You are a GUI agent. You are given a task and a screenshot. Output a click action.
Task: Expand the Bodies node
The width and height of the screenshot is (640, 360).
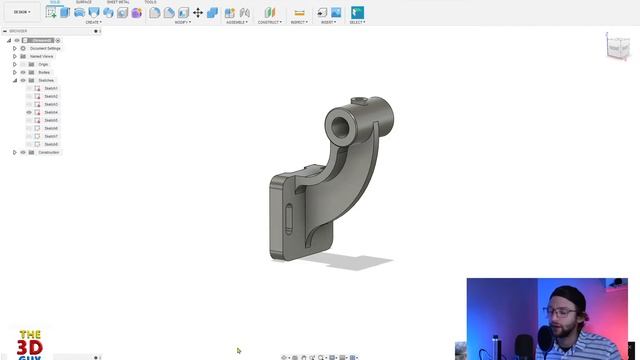pos(15,72)
